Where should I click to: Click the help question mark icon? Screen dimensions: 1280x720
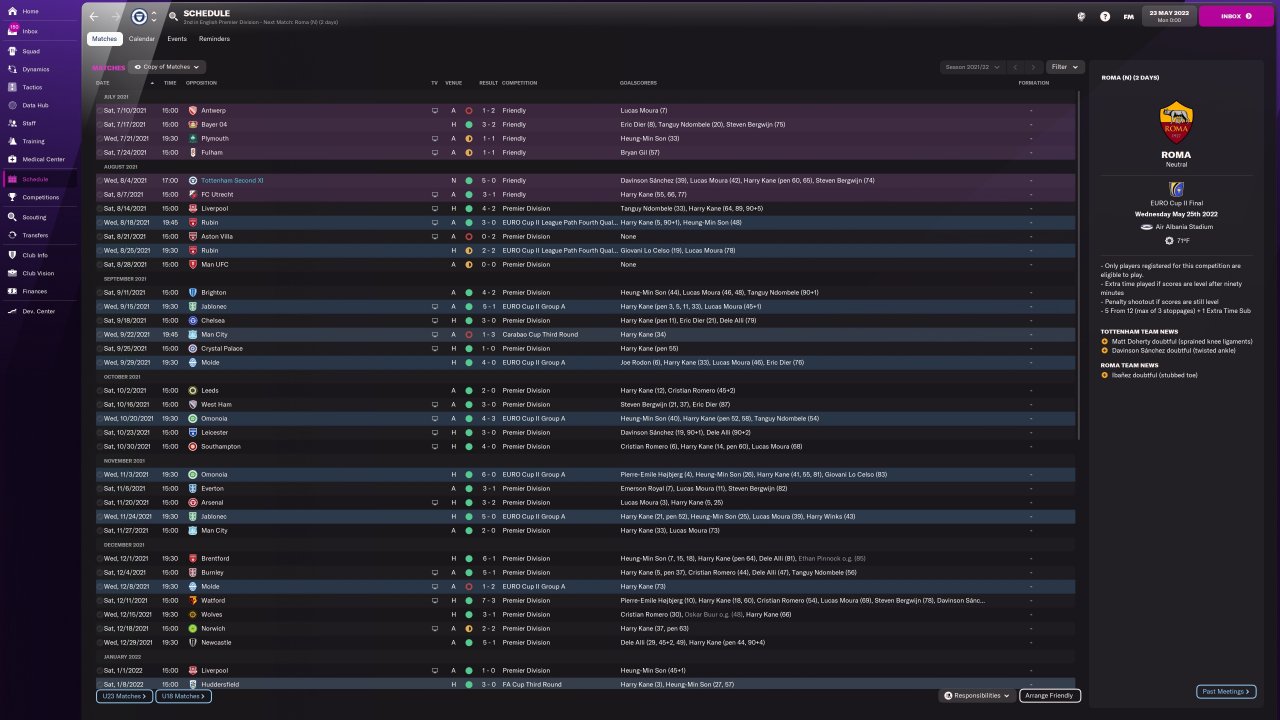tap(1105, 16)
